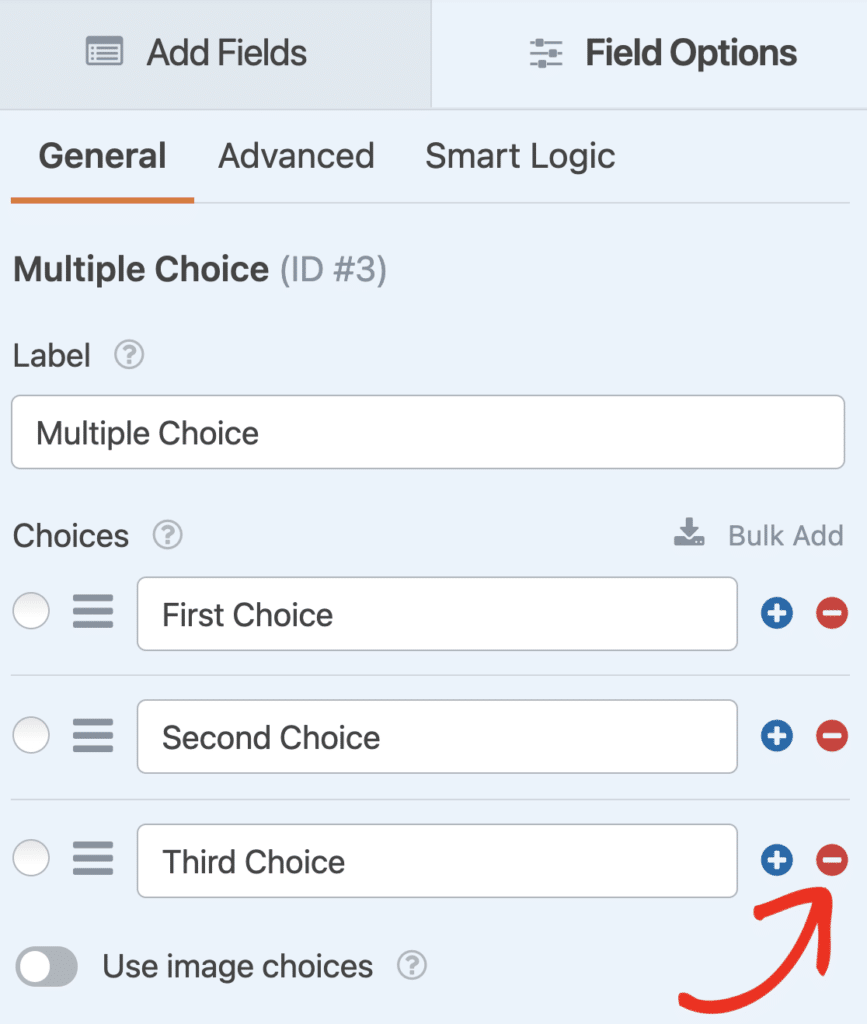Remove the Third Choice option
The height and width of the screenshot is (1024, 867).
(831, 860)
